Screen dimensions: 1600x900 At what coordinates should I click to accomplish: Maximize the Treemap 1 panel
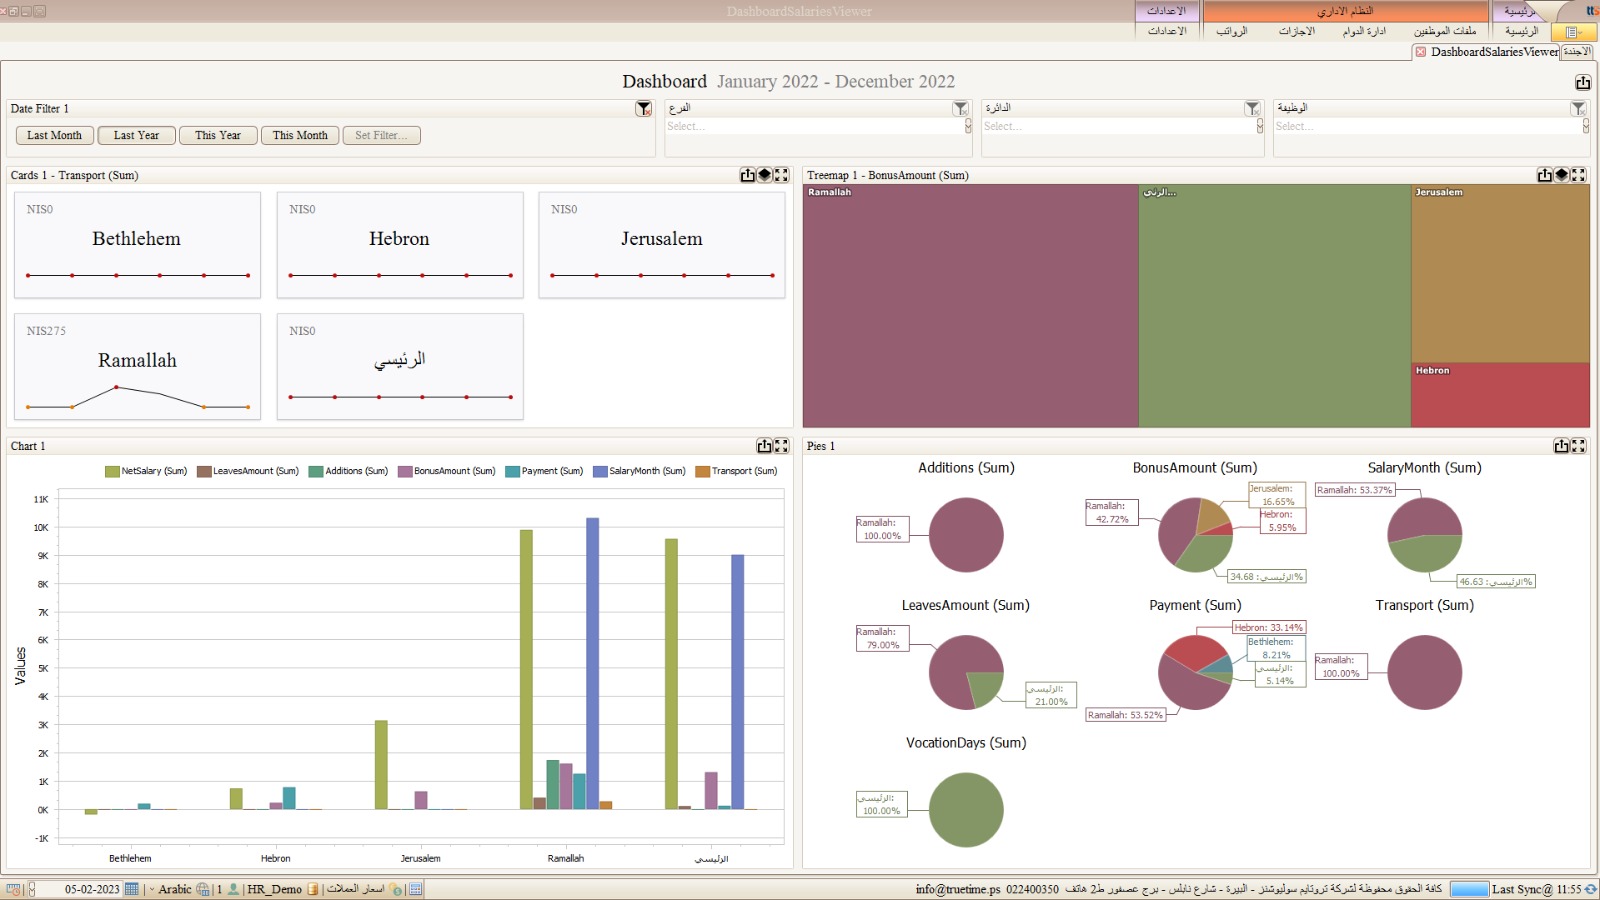[1578, 175]
